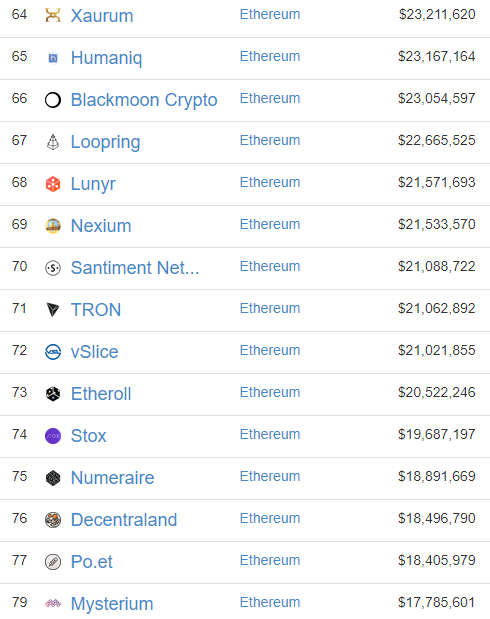
Task: Click the Ethereum platform link for TRON
Action: coord(270,308)
